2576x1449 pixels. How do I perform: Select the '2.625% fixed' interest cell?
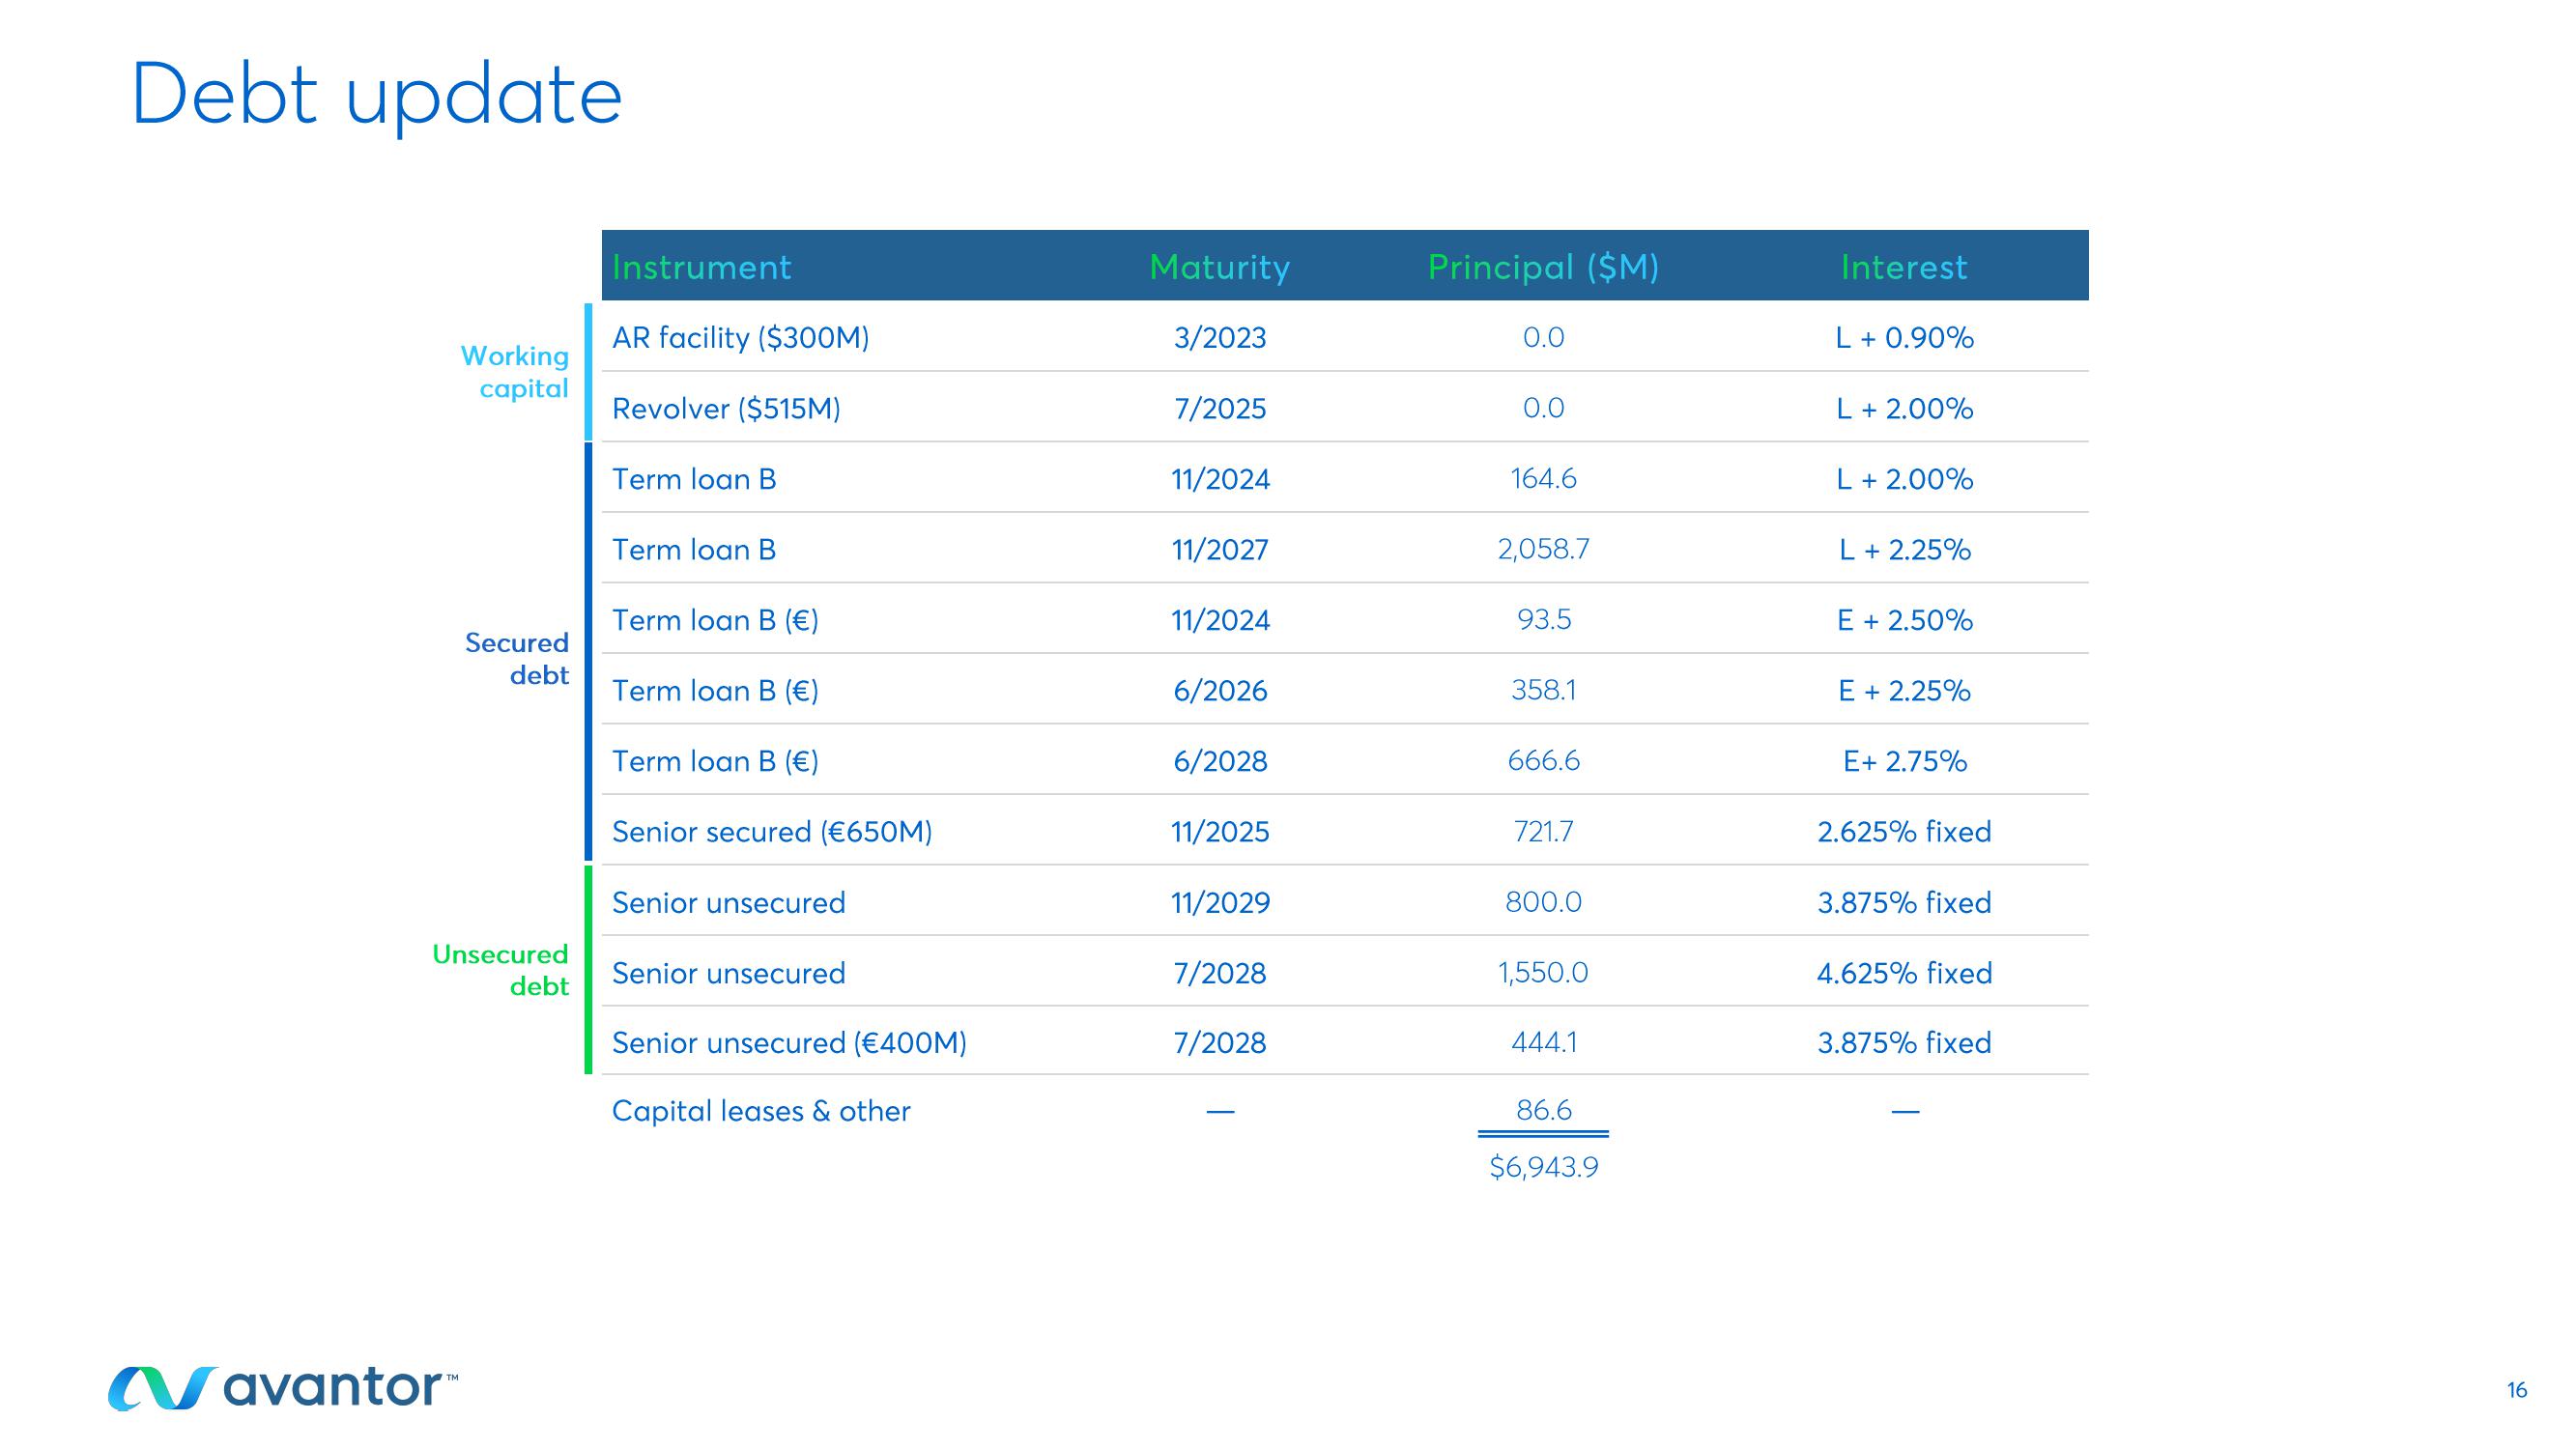pyautogui.click(x=1904, y=832)
